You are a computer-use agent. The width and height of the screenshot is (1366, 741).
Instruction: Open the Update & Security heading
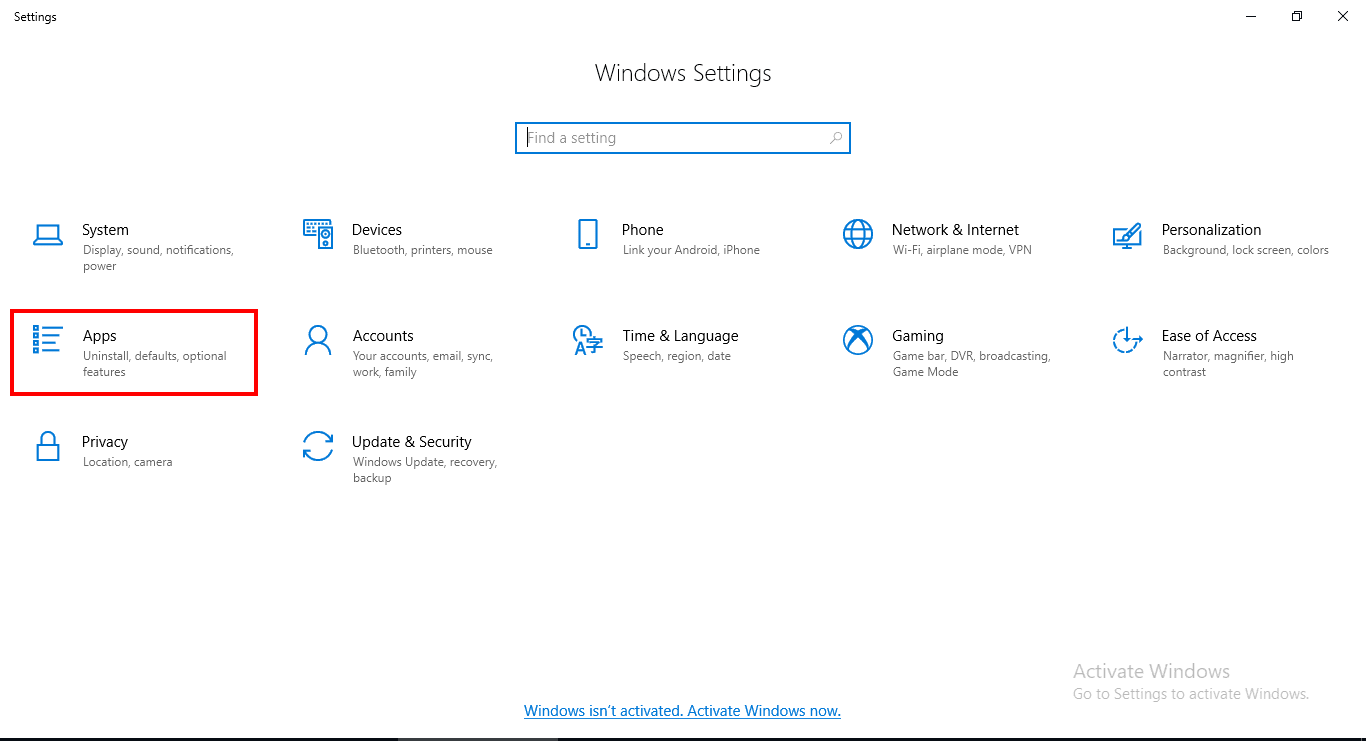(x=412, y=443)
